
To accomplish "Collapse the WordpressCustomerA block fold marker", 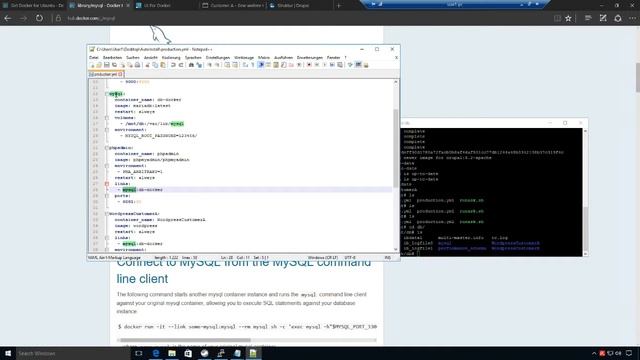I will [107, 214].
